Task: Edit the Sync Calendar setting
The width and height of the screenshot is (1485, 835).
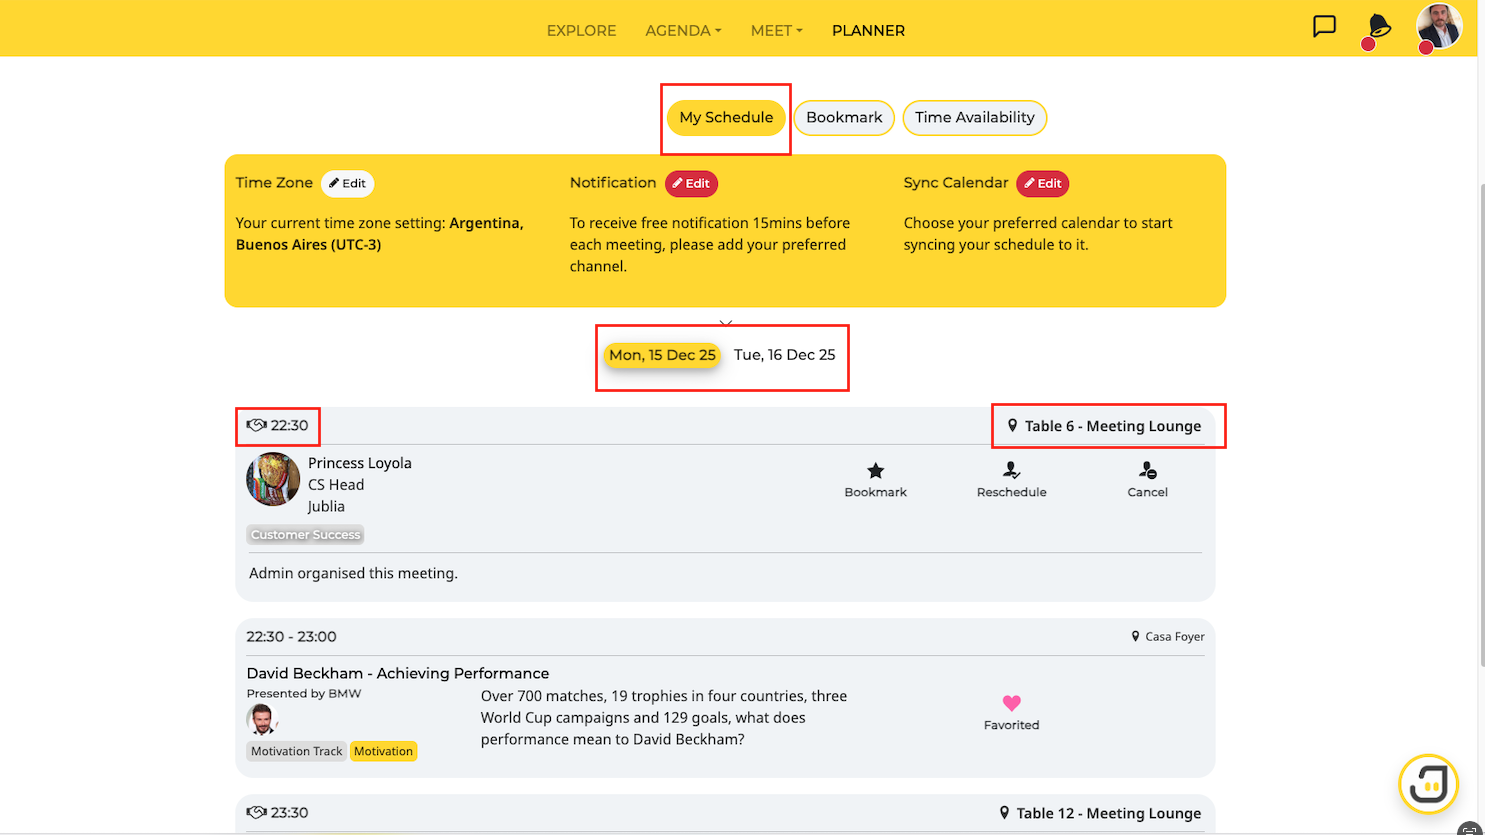Action: coord(1042,184)
